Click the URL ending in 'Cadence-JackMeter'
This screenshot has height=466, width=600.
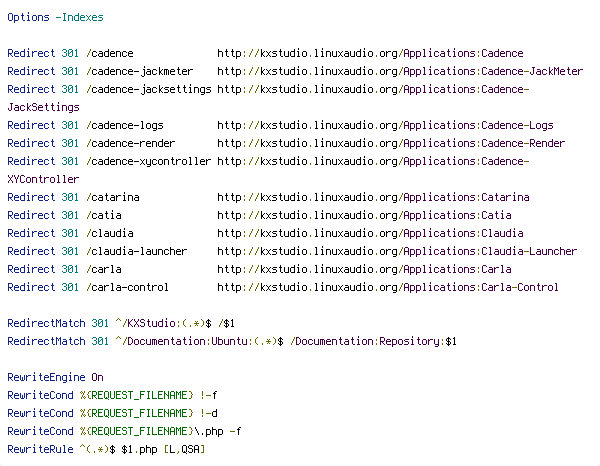click(400, 72)
